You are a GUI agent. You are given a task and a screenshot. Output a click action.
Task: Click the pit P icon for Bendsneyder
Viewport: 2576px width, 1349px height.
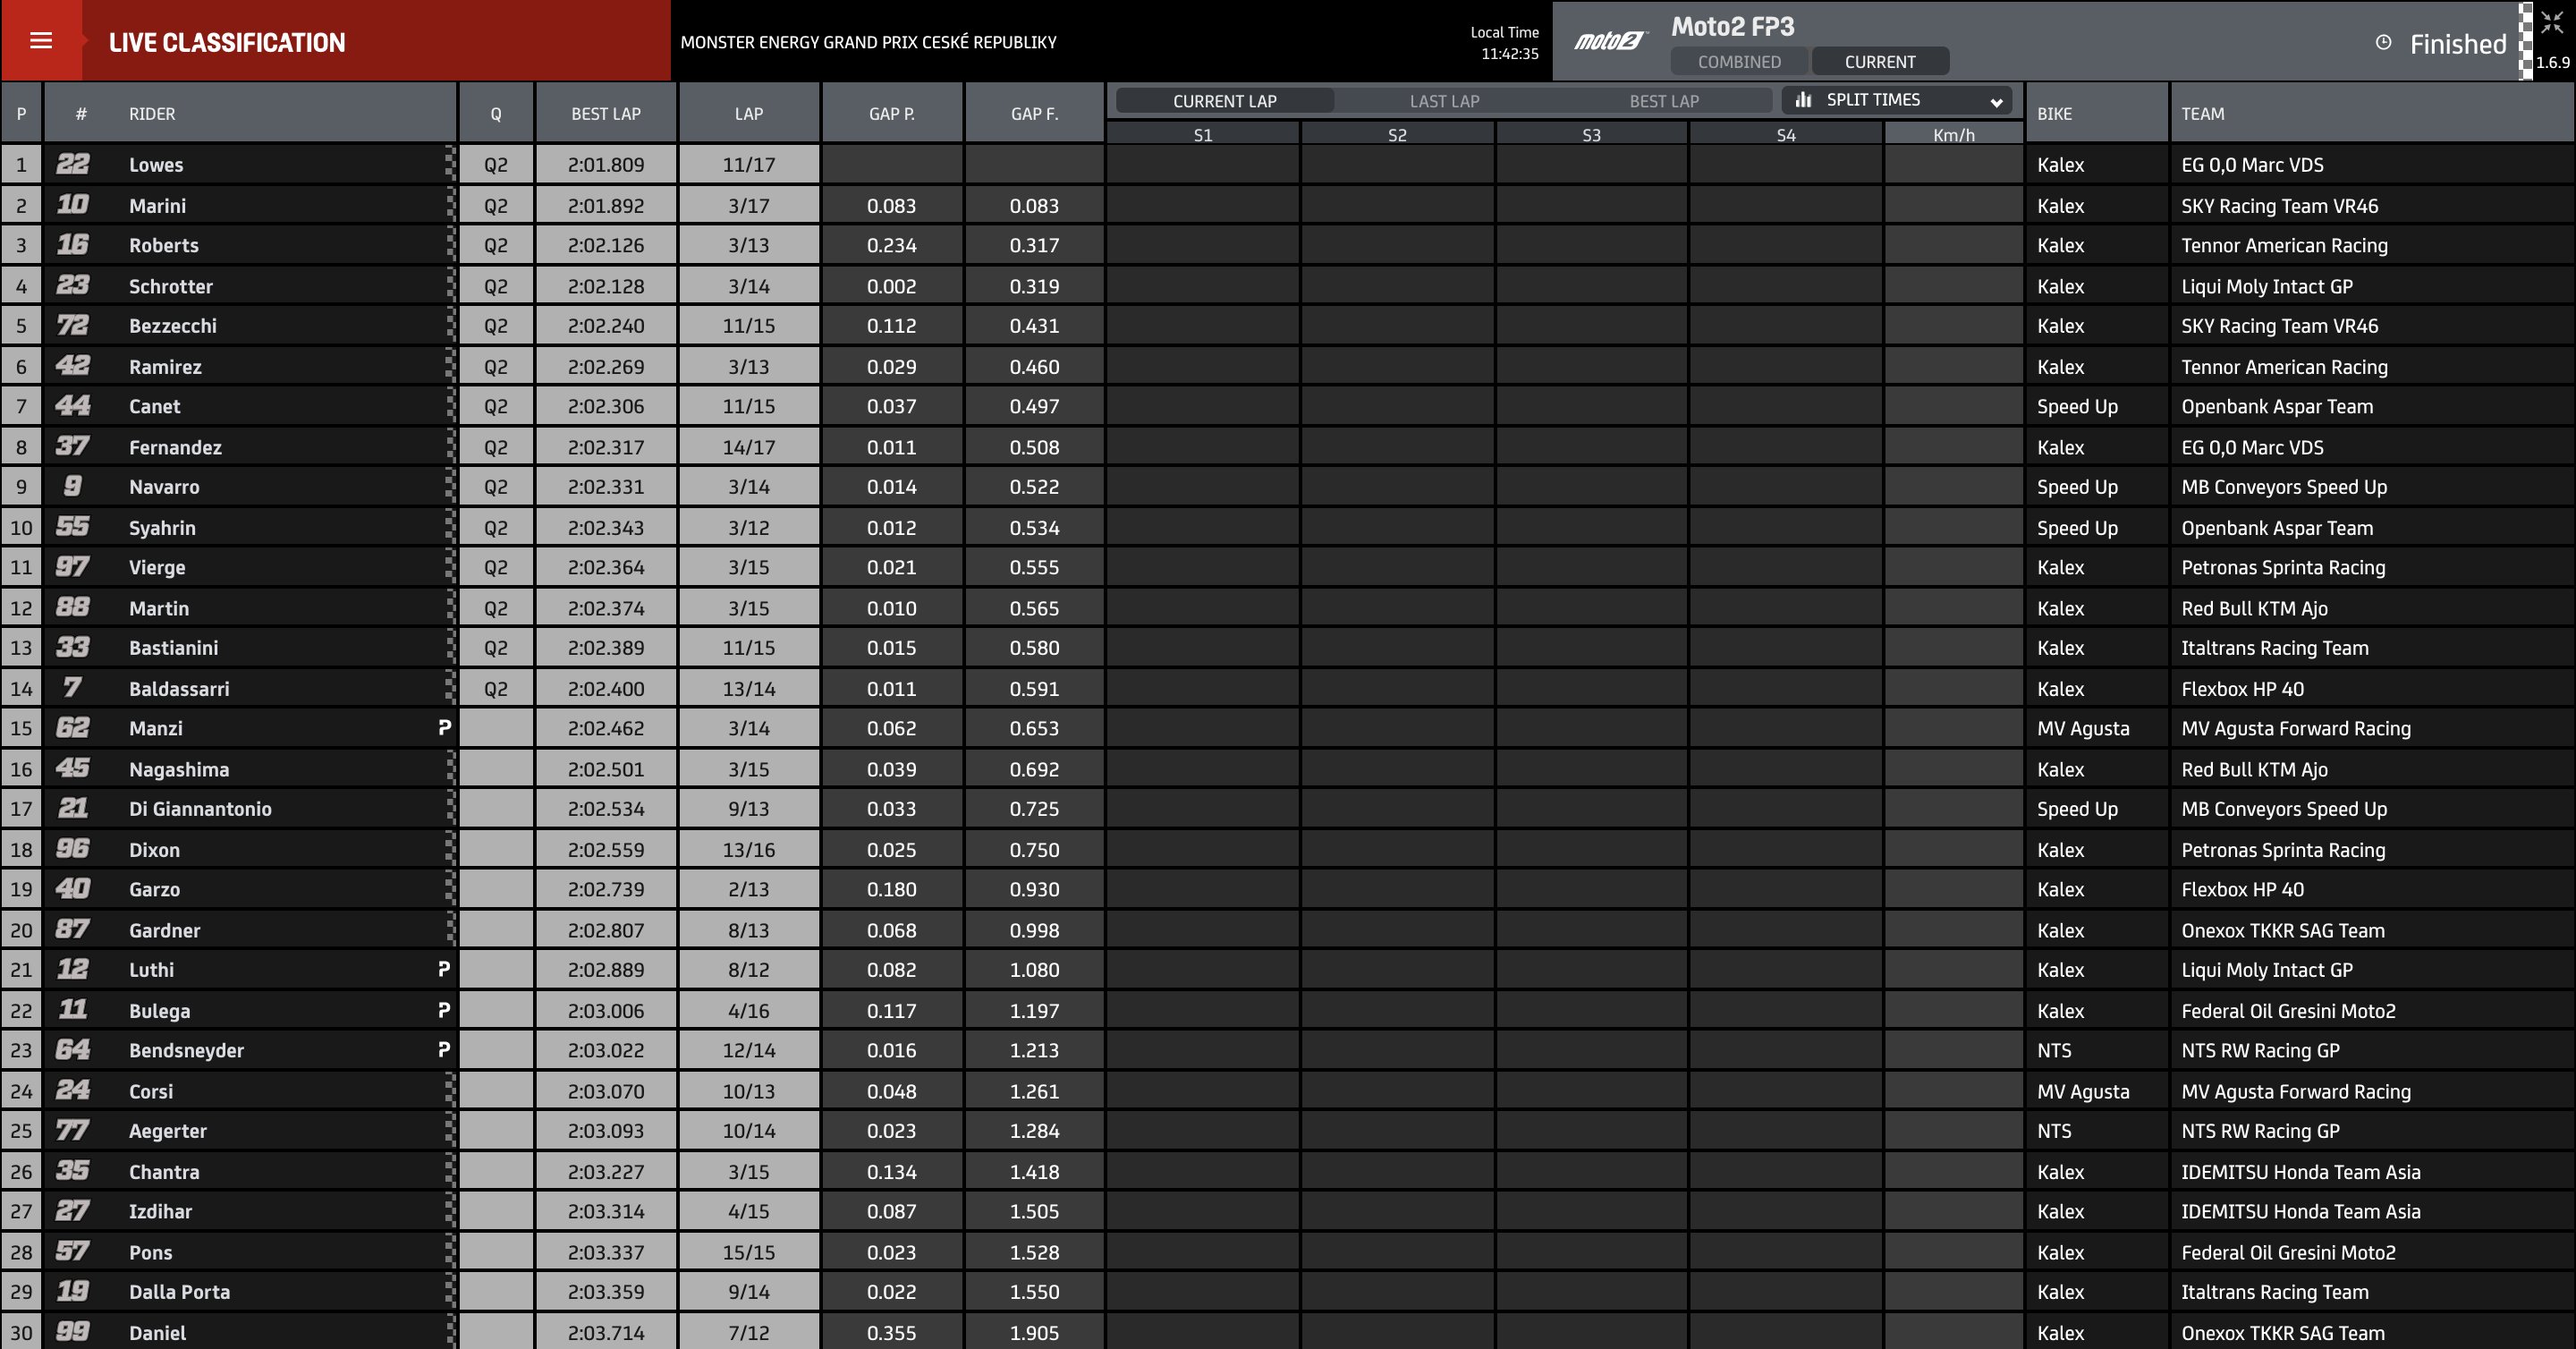pyautogui.click(x=445, y=1049)
